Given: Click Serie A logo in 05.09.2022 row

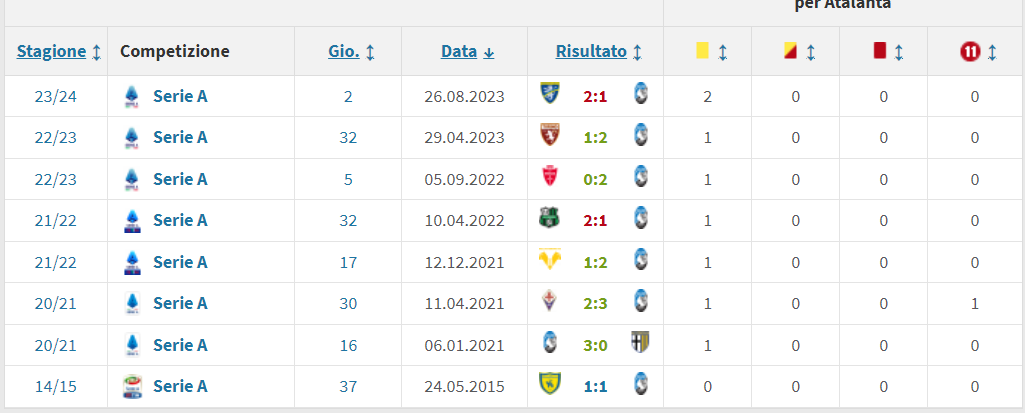Looking at the screenshot, I should [131, 179].
